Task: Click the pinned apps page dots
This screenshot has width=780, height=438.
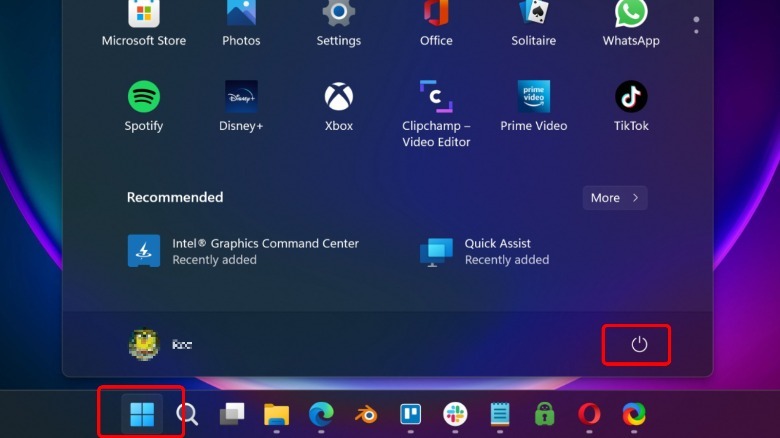Action: click(x=696, y=25)
